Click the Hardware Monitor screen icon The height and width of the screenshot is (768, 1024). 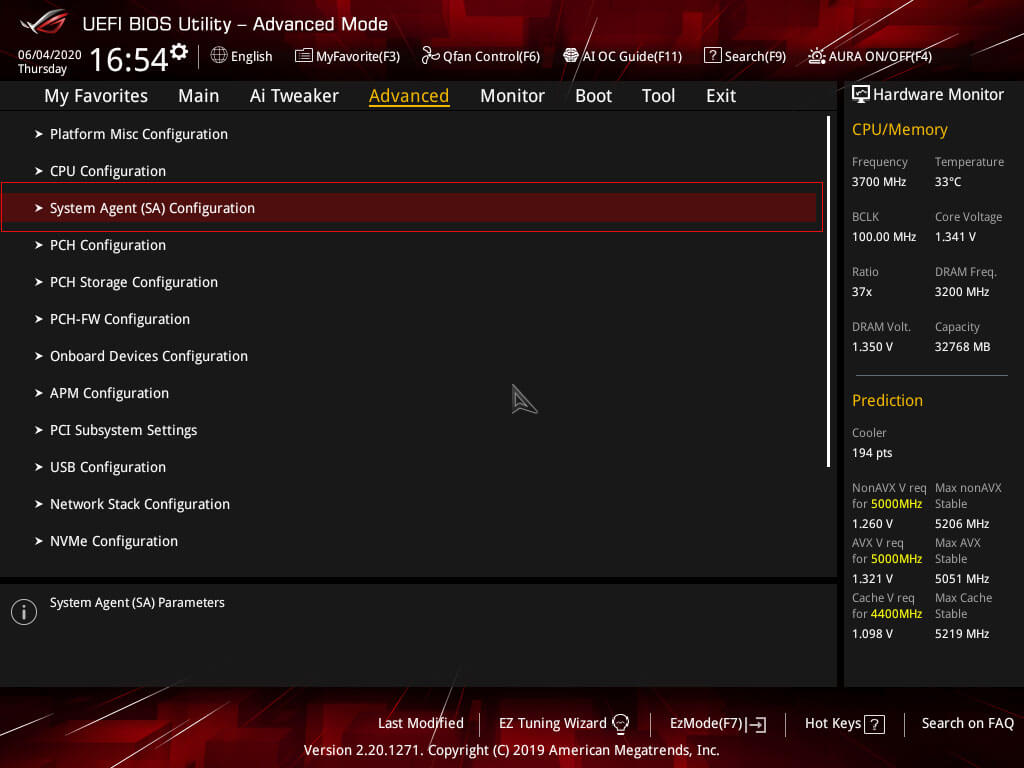(x=860, y=94)
